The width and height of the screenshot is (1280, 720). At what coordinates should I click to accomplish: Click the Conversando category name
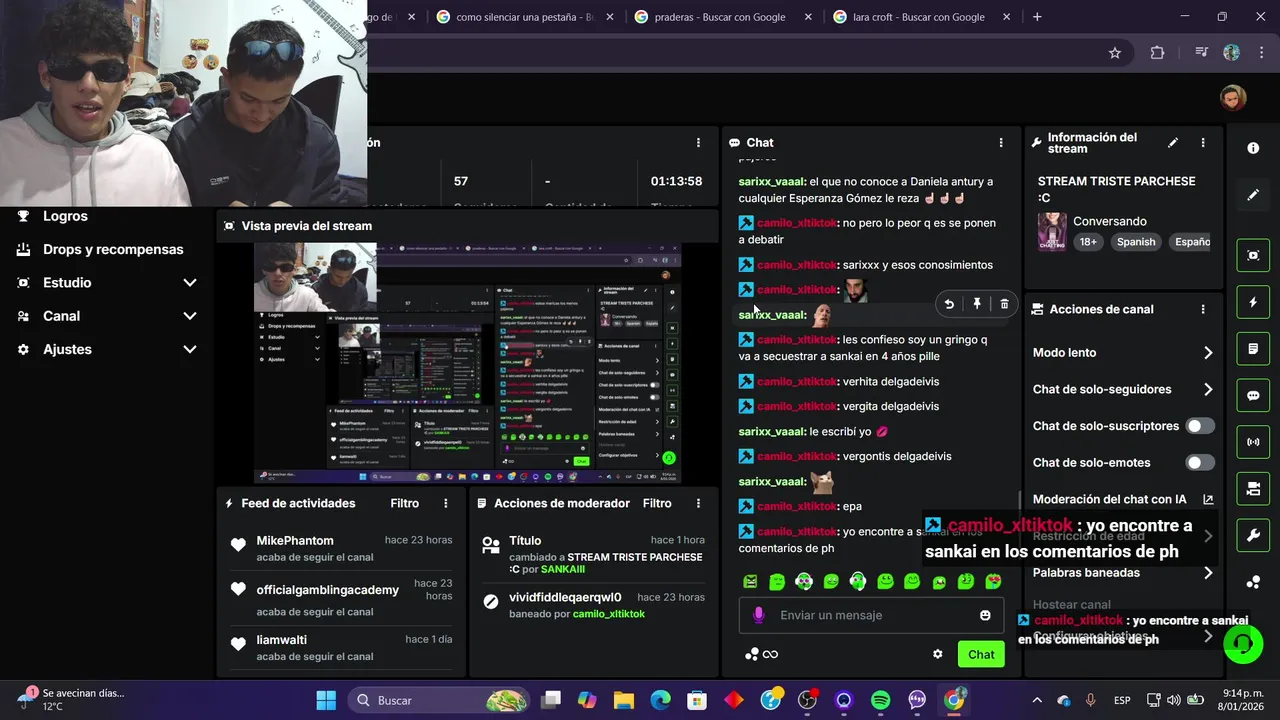click(1110, 221)
